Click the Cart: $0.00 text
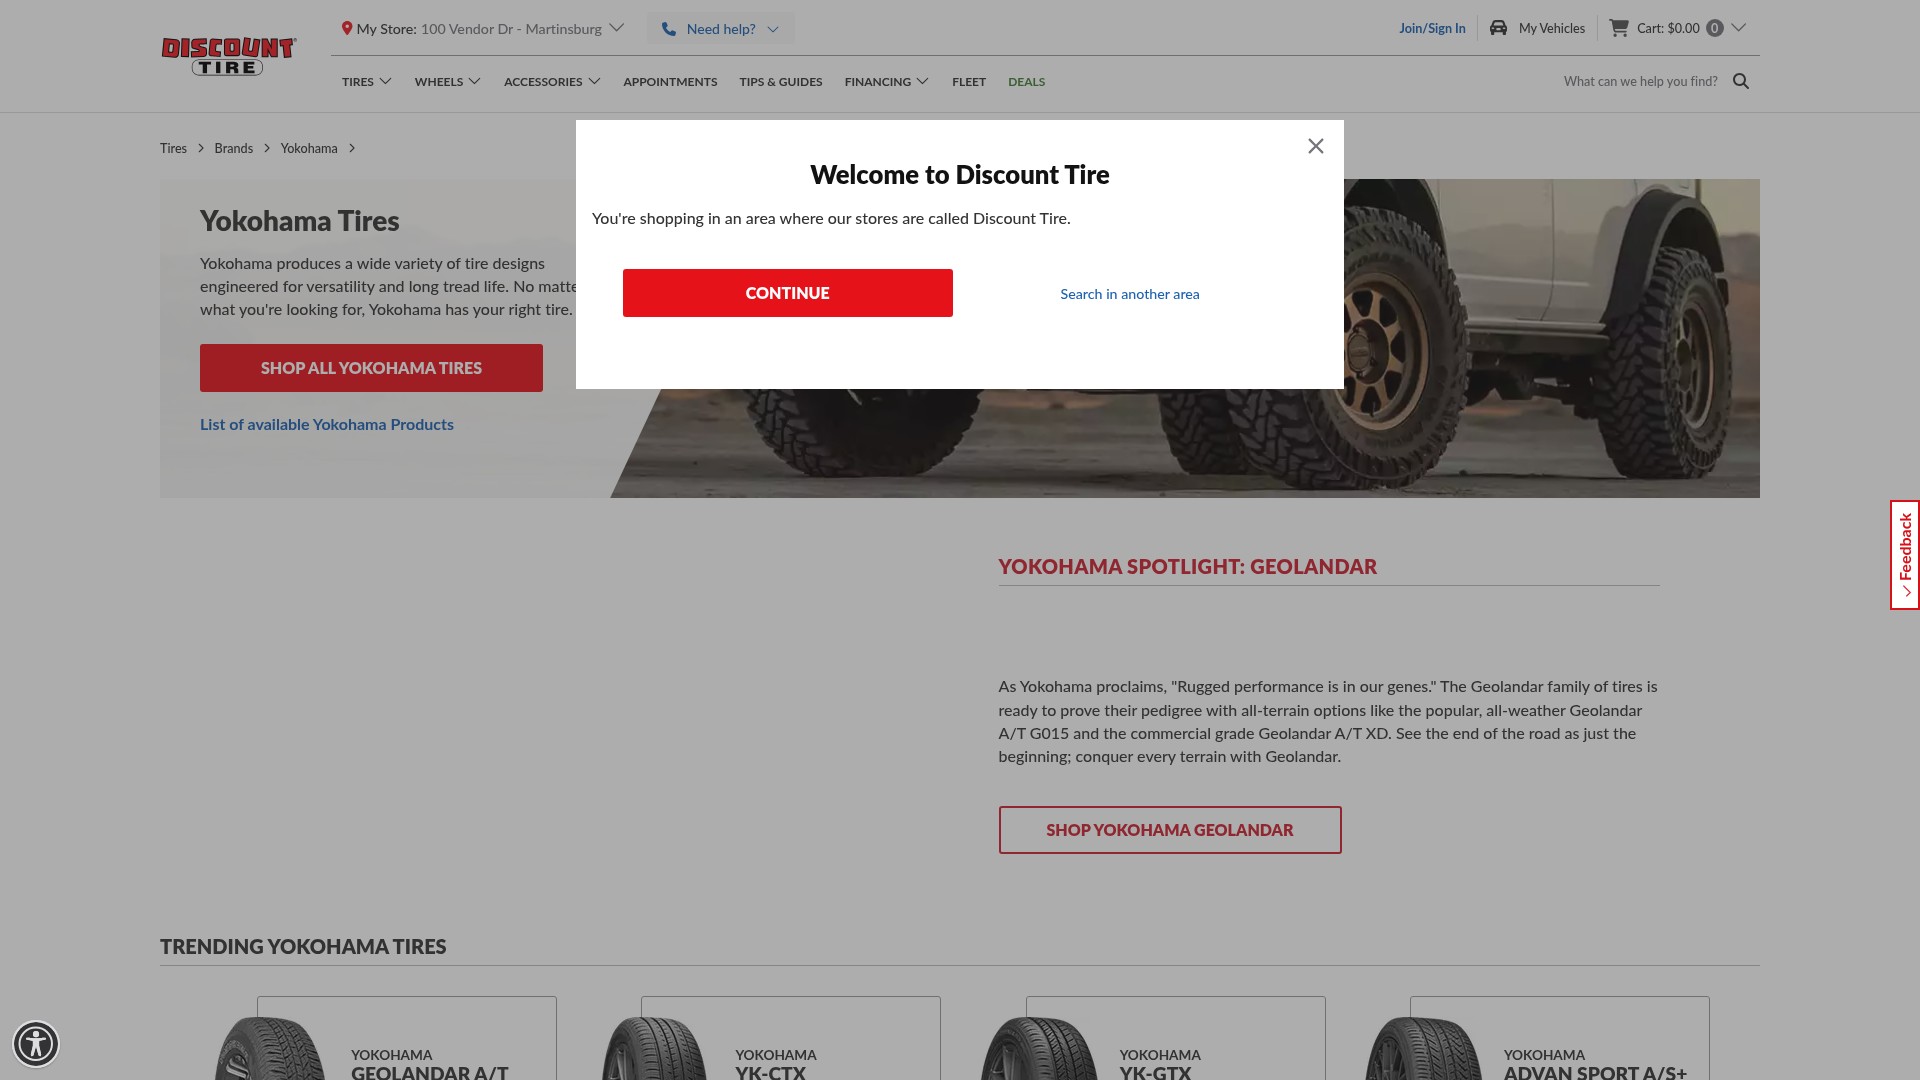Screen dimensions: 1920x1080 [x=1668, y=28]
